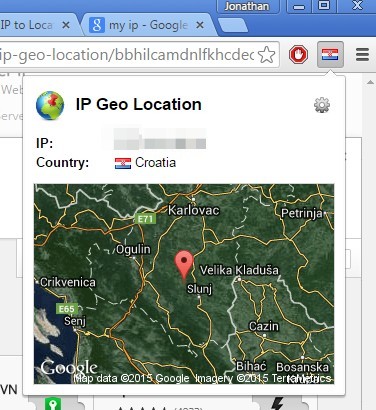Click the page scrollbar up arrow
Viewport: 376px width, 410px height.
370,82
